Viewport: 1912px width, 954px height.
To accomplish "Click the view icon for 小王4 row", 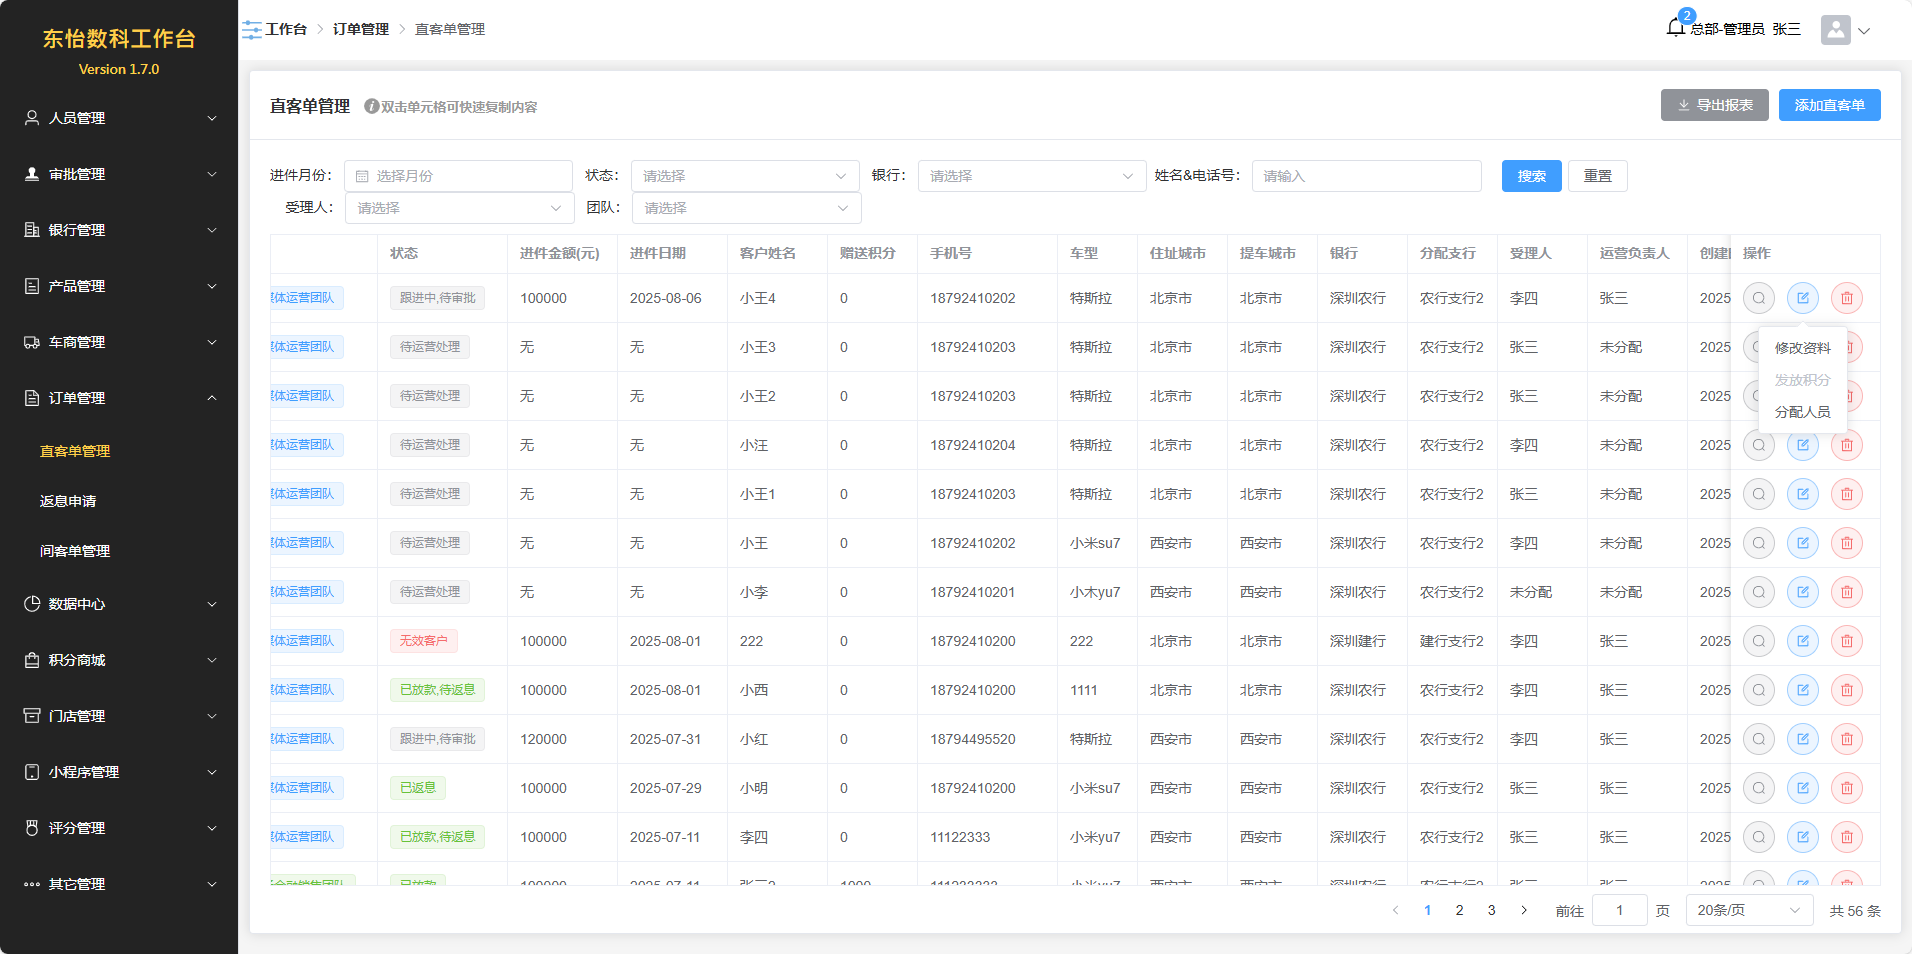I will coord(1758,298).
